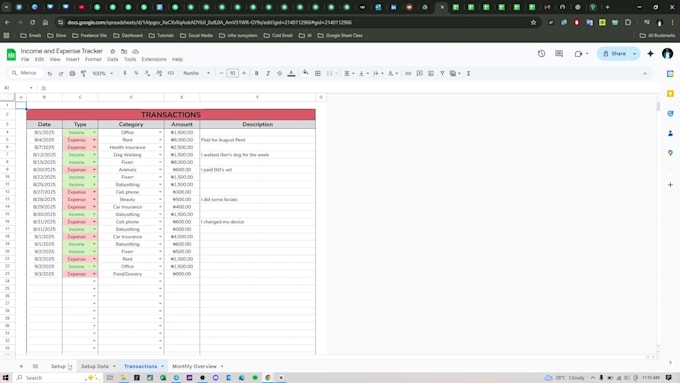The height and width of the screenshot is (383, 680).
Task: Open the 123 more formats dropdown
Action: click(x=171, y=73)
